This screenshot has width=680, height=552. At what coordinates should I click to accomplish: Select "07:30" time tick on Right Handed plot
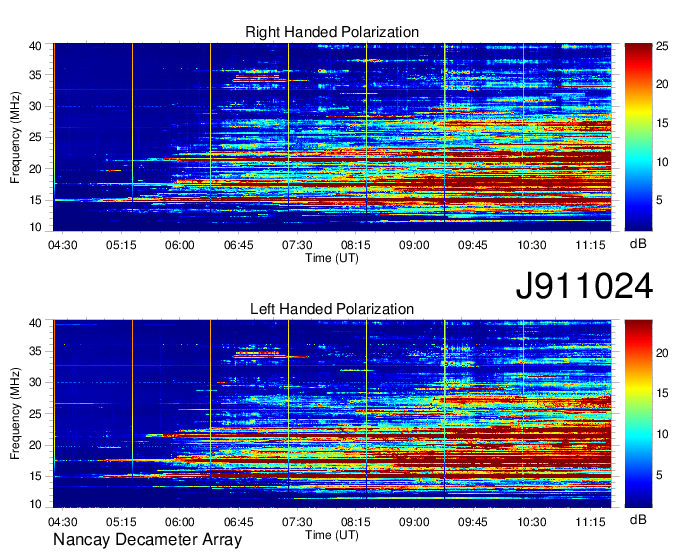click(x=297, y=245)
